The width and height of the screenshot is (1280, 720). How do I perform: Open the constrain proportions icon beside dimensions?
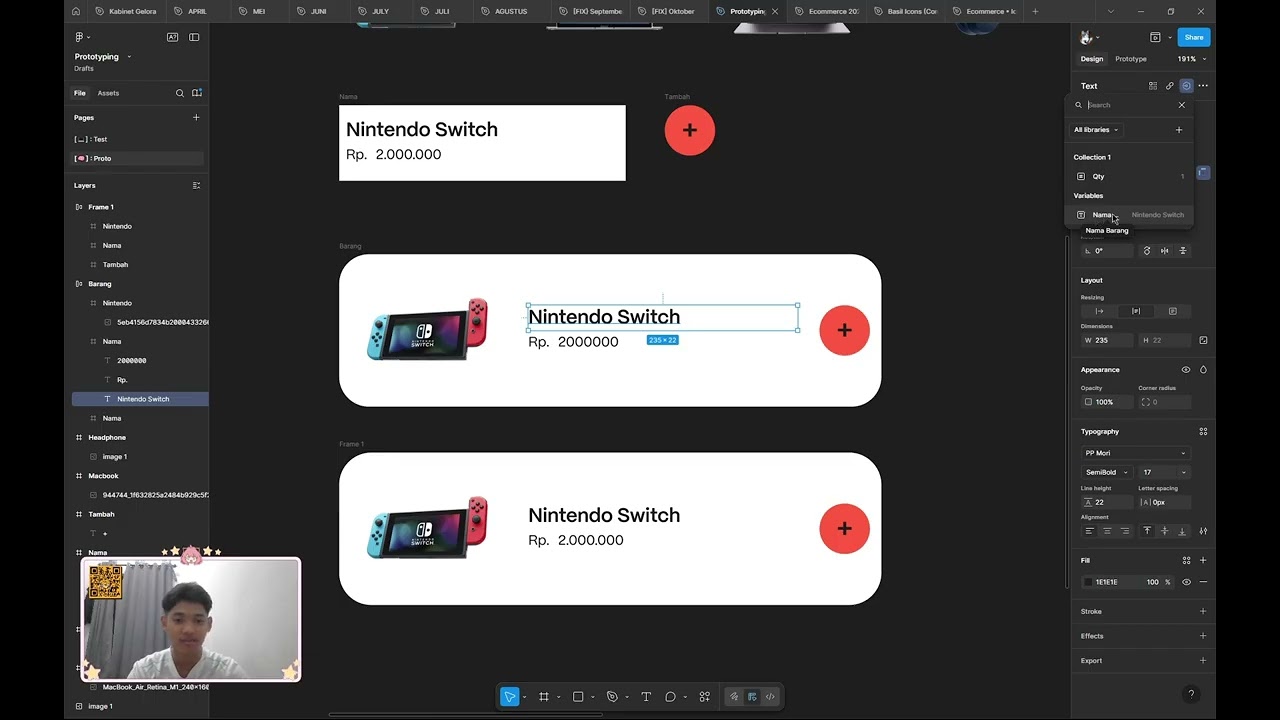[1203, 340]
